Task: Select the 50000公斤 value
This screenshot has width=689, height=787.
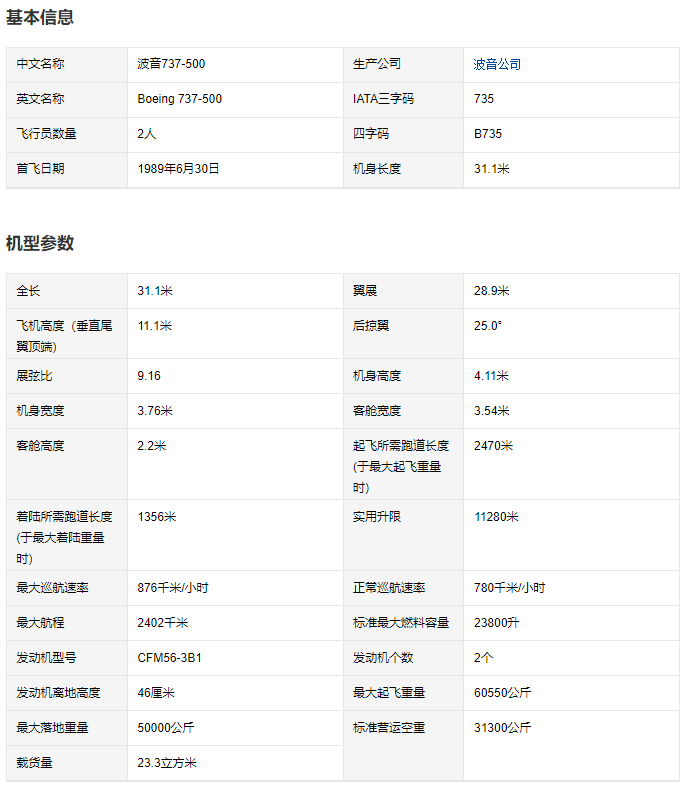Action: click(x=166, y=728)
